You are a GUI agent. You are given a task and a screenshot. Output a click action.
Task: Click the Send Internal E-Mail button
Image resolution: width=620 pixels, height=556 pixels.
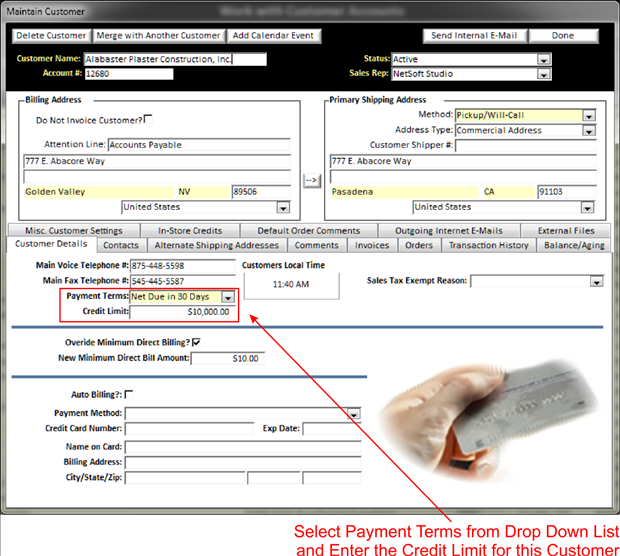tap(474, 36)
